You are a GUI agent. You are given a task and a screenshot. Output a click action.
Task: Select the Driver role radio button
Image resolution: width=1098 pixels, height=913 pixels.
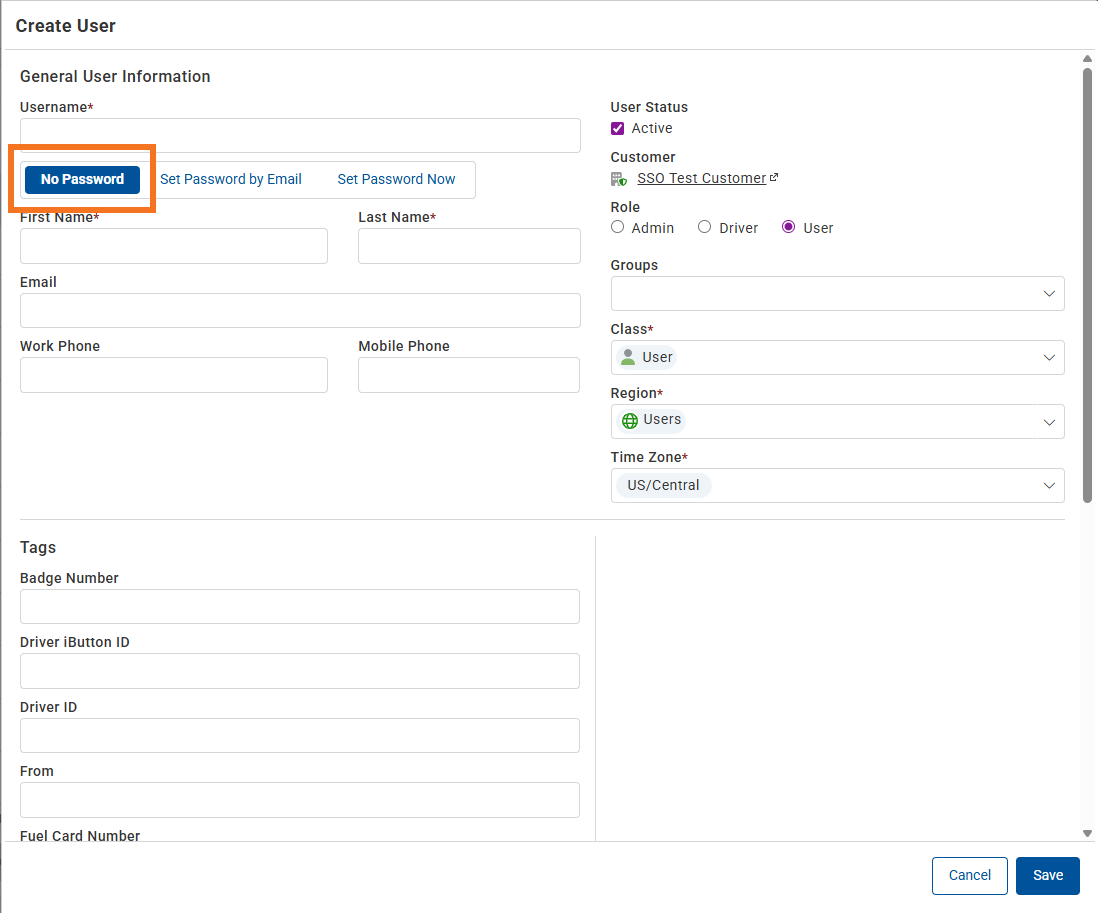click(x=704, y=227)
